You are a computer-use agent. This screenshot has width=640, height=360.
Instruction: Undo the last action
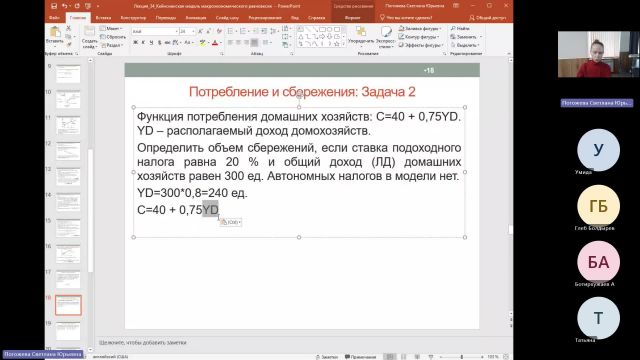click(x=65, y=6)
